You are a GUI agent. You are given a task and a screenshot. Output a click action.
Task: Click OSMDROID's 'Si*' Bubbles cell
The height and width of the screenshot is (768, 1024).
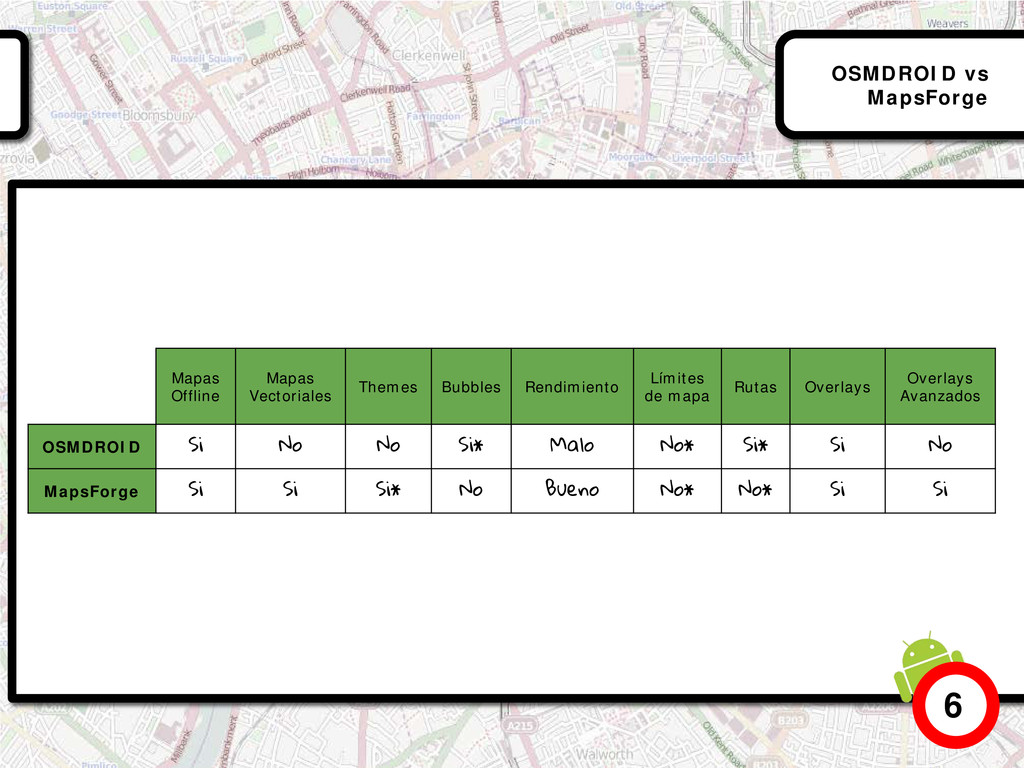(471, 447)
